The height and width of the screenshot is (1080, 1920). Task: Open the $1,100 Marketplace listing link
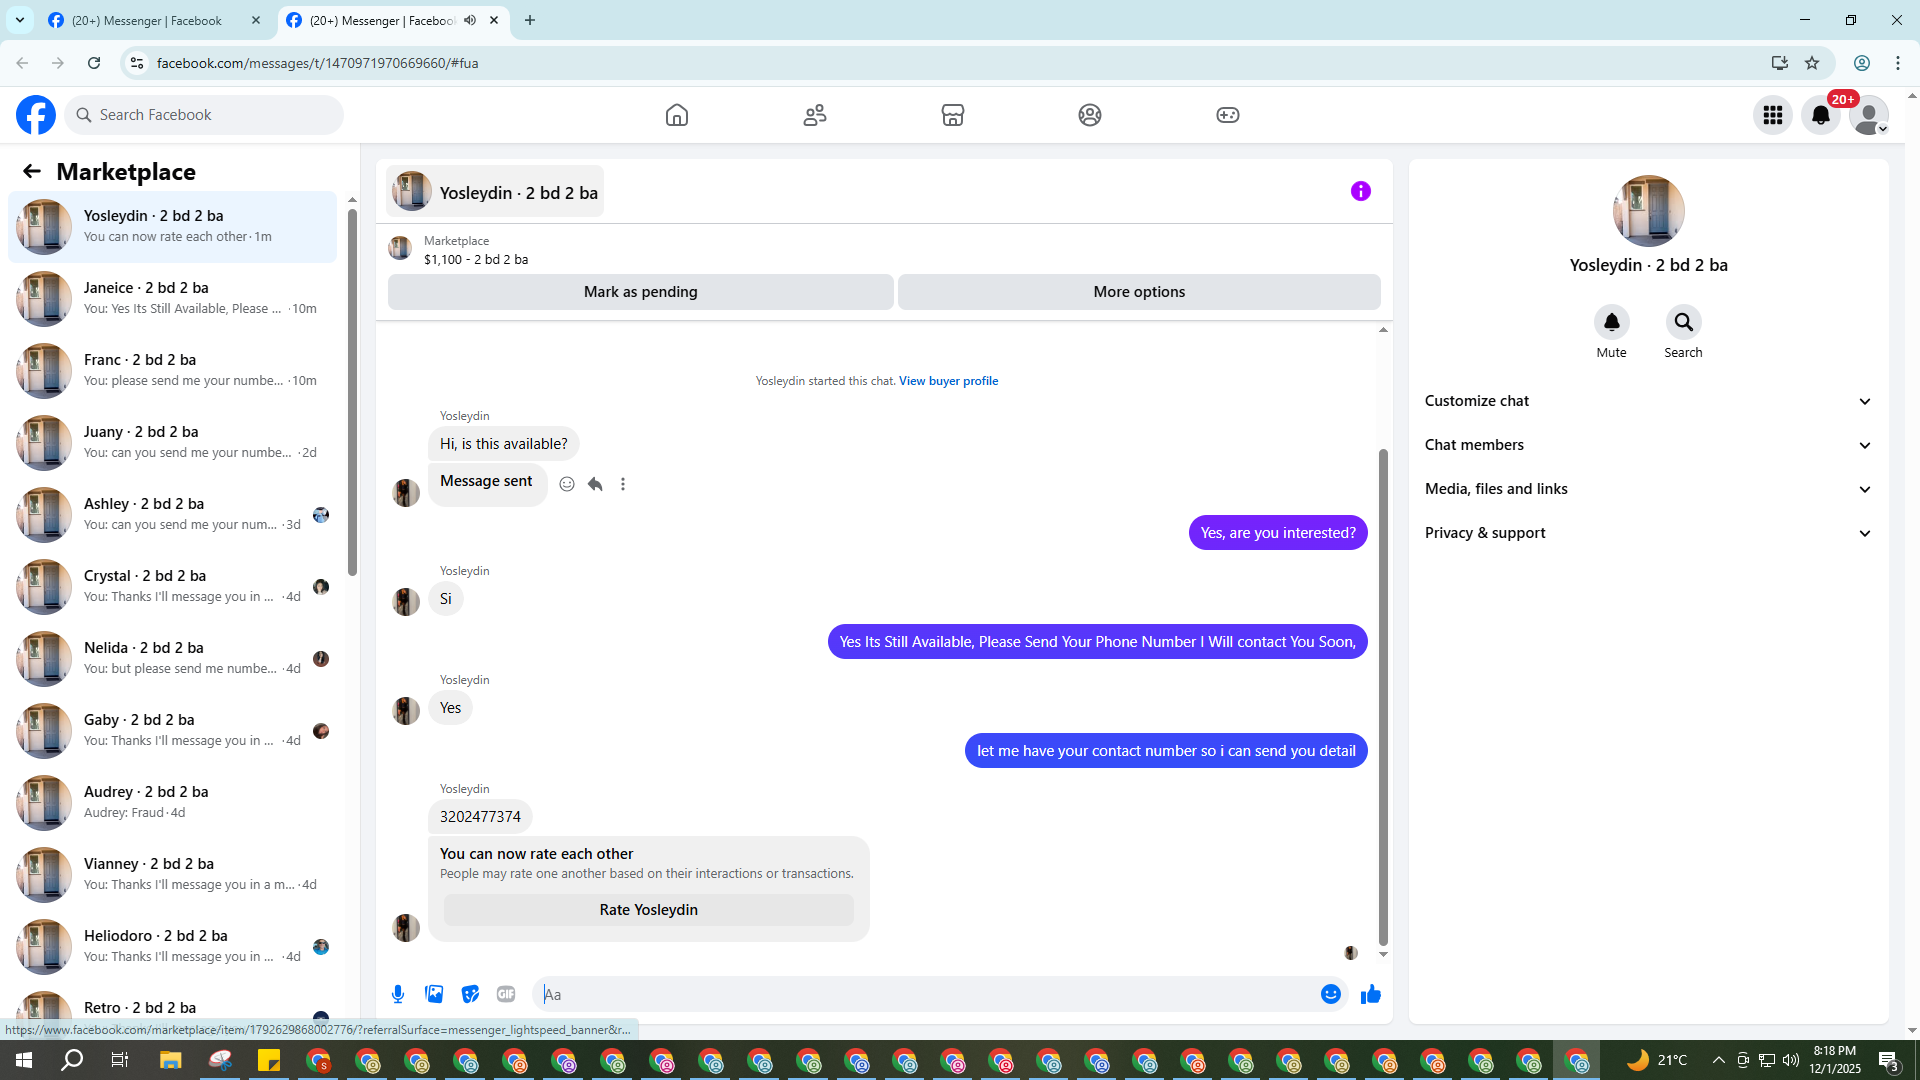click(x=476, y=259)
